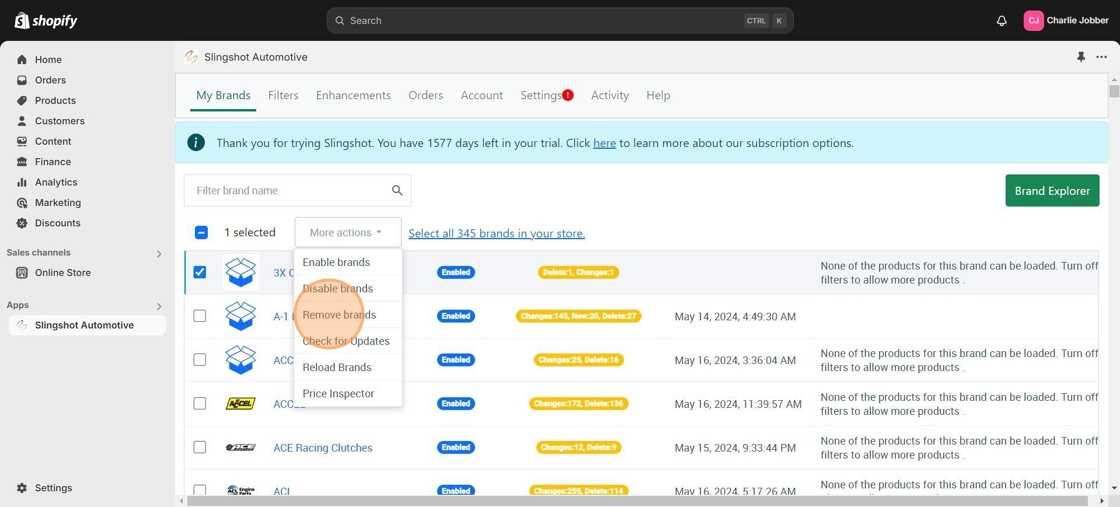1120x507 pixels.
Task: Pin the Slingshot Automotive app
Action: click(1081, 57)
